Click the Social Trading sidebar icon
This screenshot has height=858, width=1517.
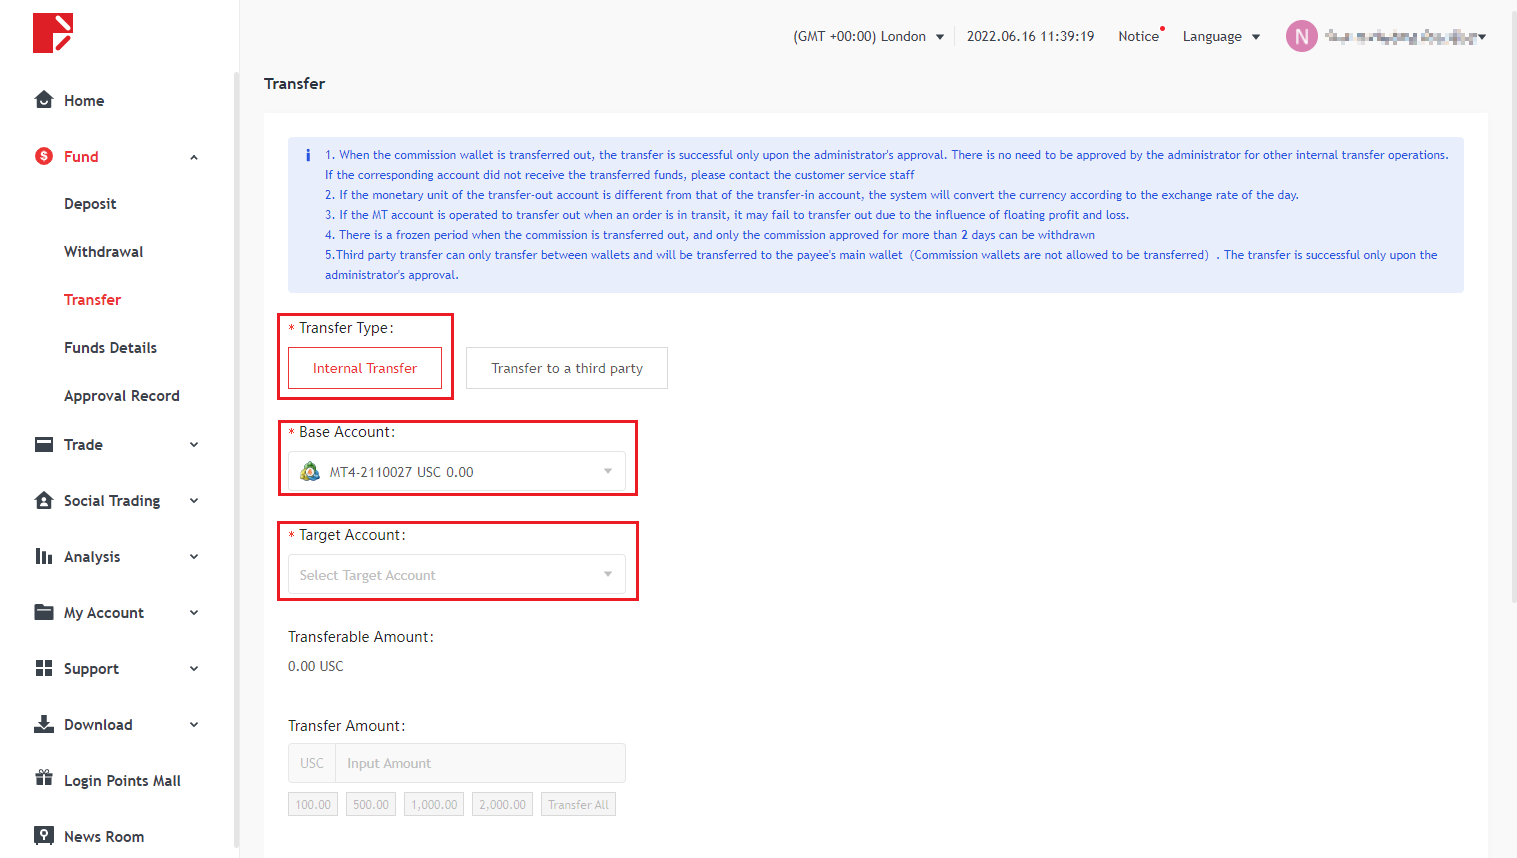tap(44, 500)
